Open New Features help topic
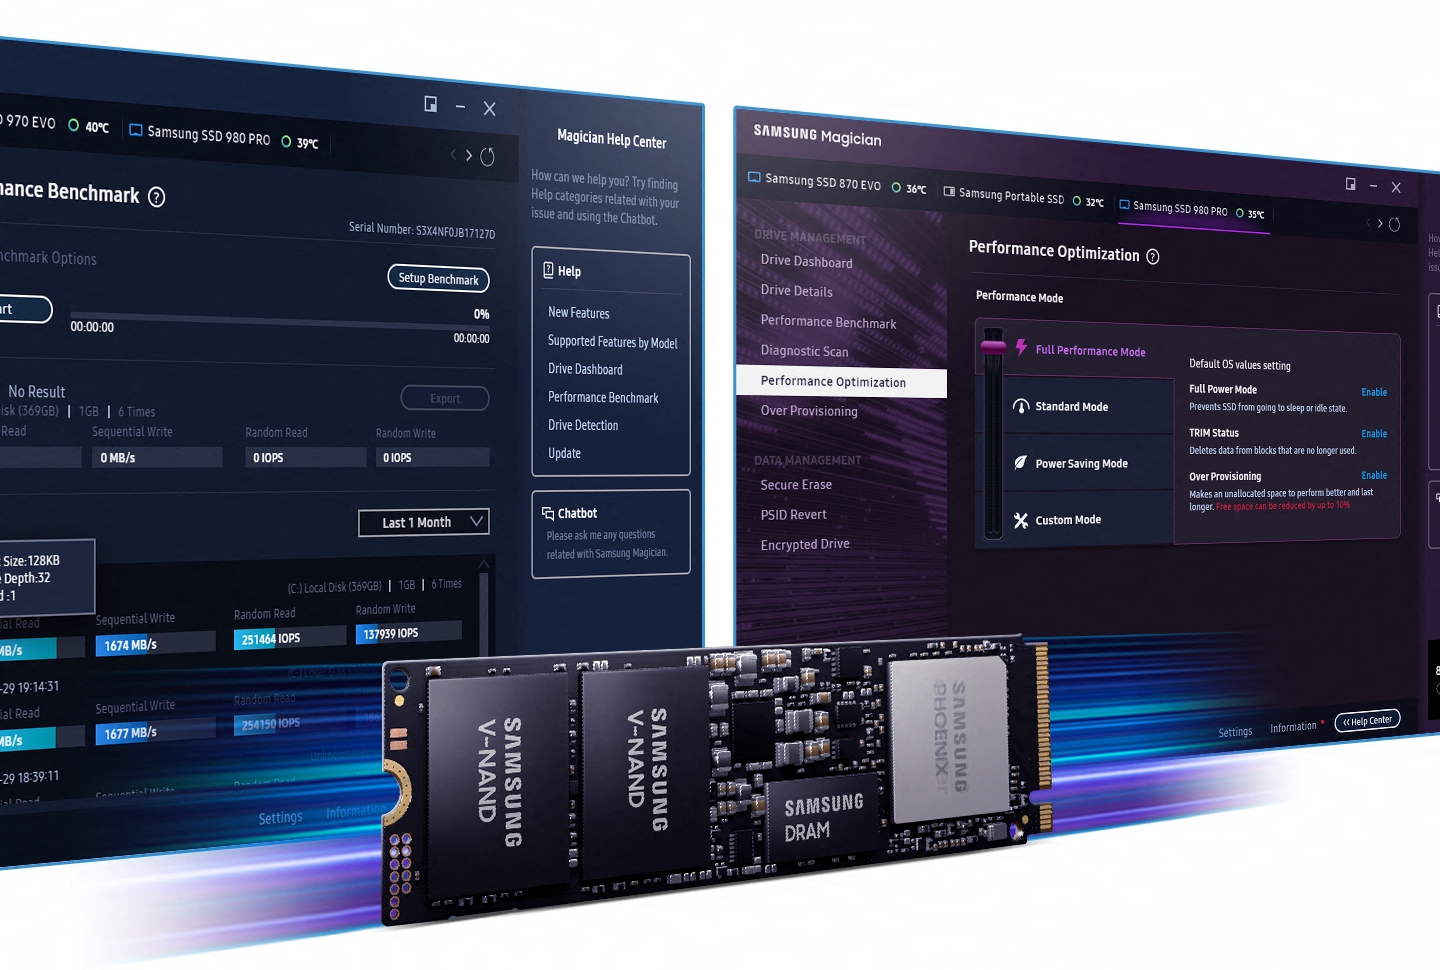The width and height of the screenshot is (1440, 970). pyautogui.click(x=578, y=313)
